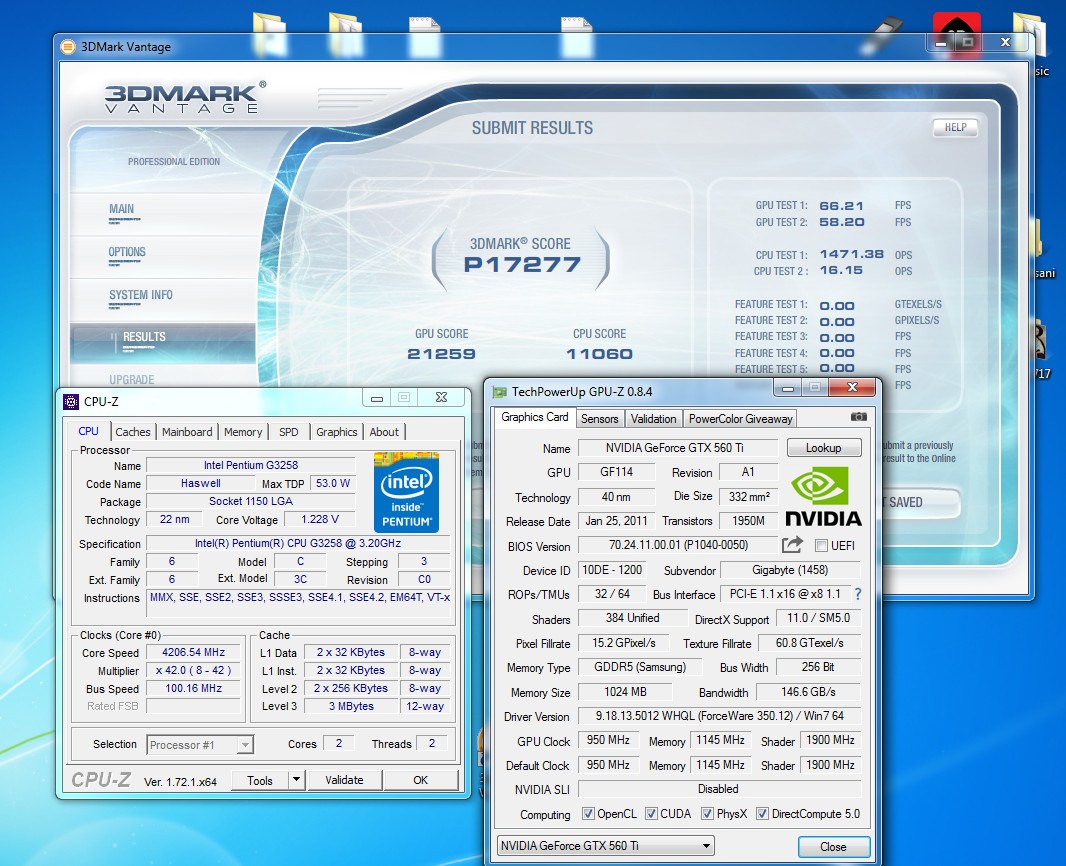Click the 3DMark Vantage title bar icon

[67, 46]
